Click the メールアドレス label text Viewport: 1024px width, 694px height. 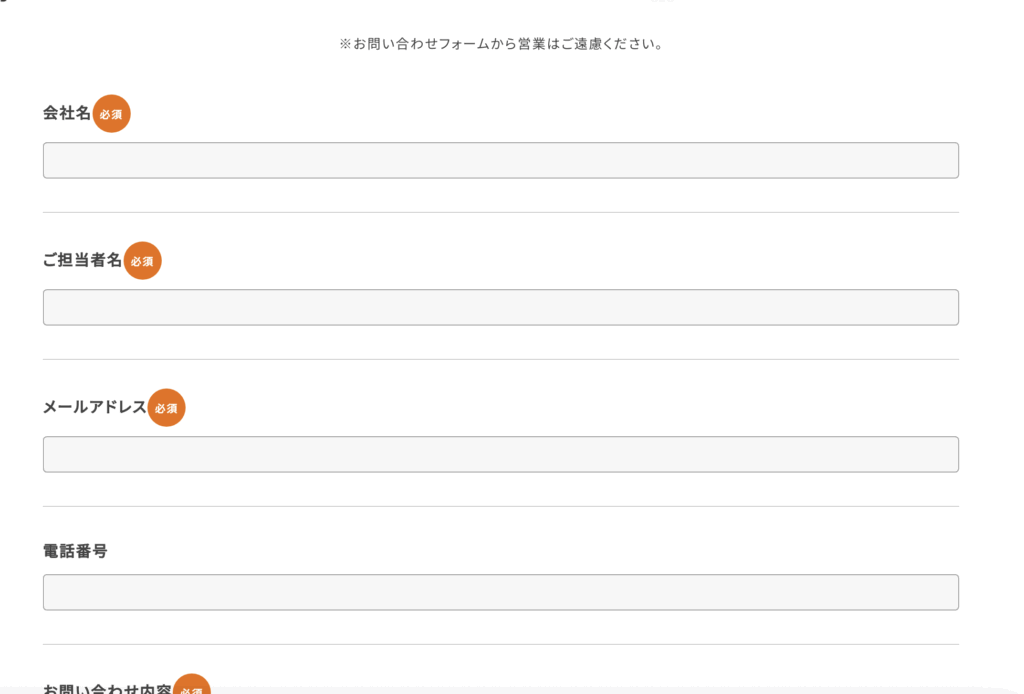94,408
